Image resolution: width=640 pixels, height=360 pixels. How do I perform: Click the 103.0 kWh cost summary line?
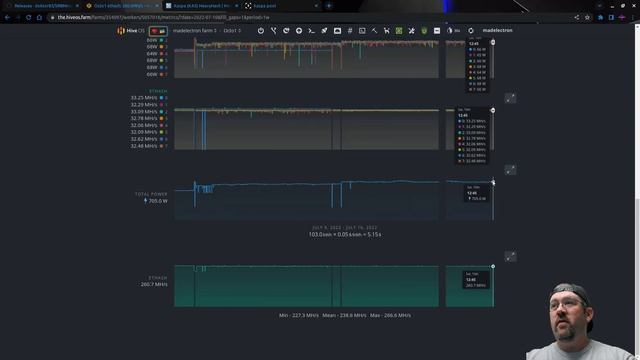[x=345, y=235]
